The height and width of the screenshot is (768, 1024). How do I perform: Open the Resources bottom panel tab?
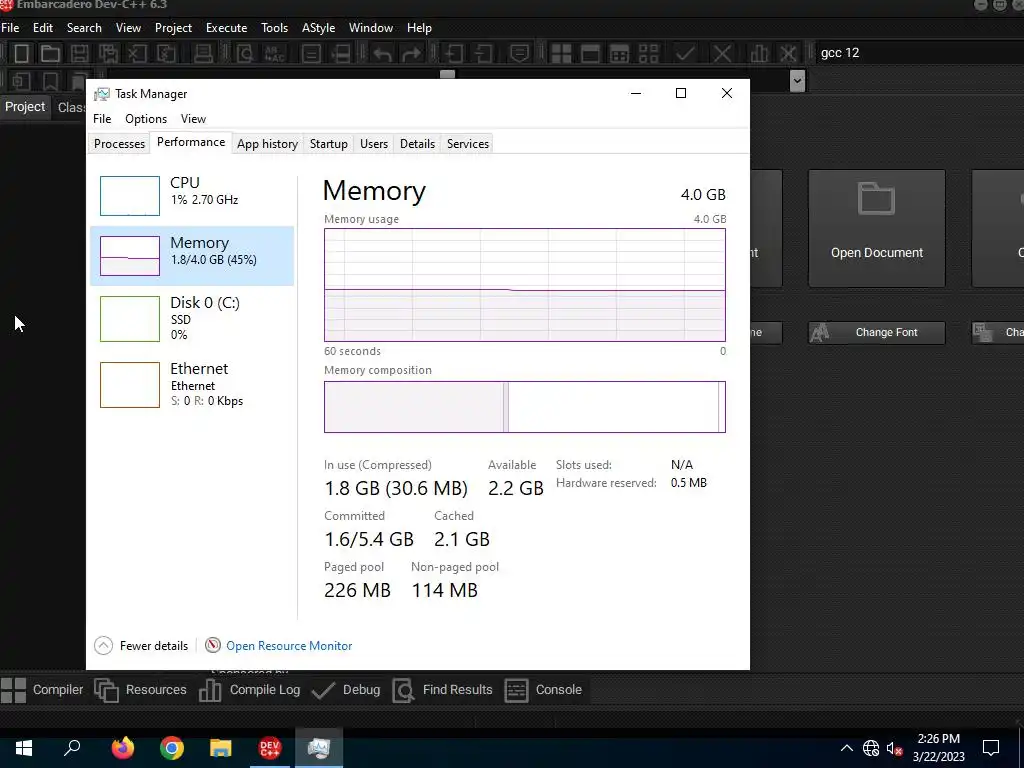(x=141, y=690)
